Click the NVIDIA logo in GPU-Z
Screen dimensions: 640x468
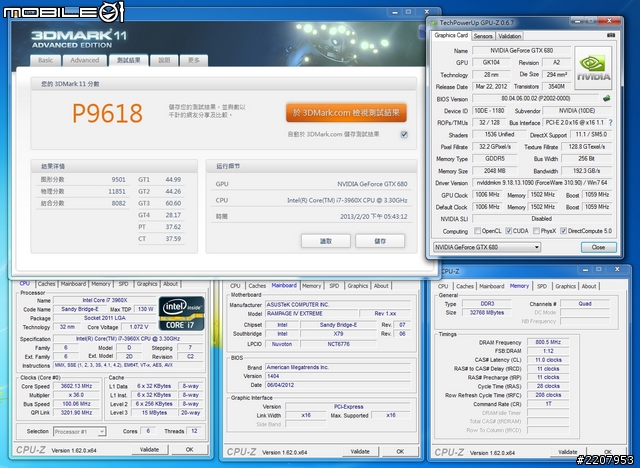pos(593,68)
